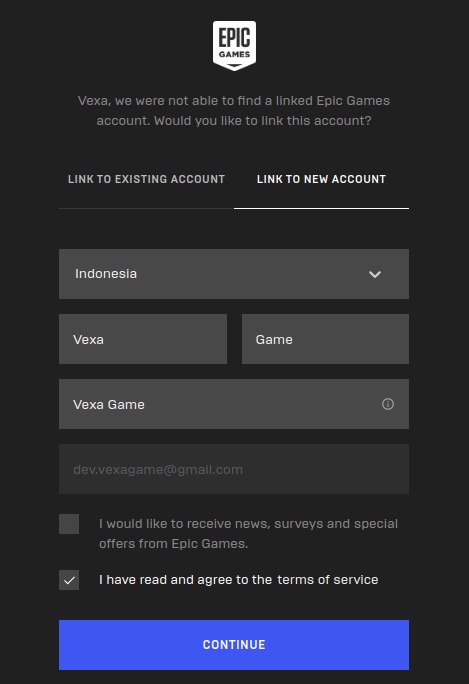Click the "I have read and agree" label
This screenshot has height=684, width=469.
coord(185,580)
